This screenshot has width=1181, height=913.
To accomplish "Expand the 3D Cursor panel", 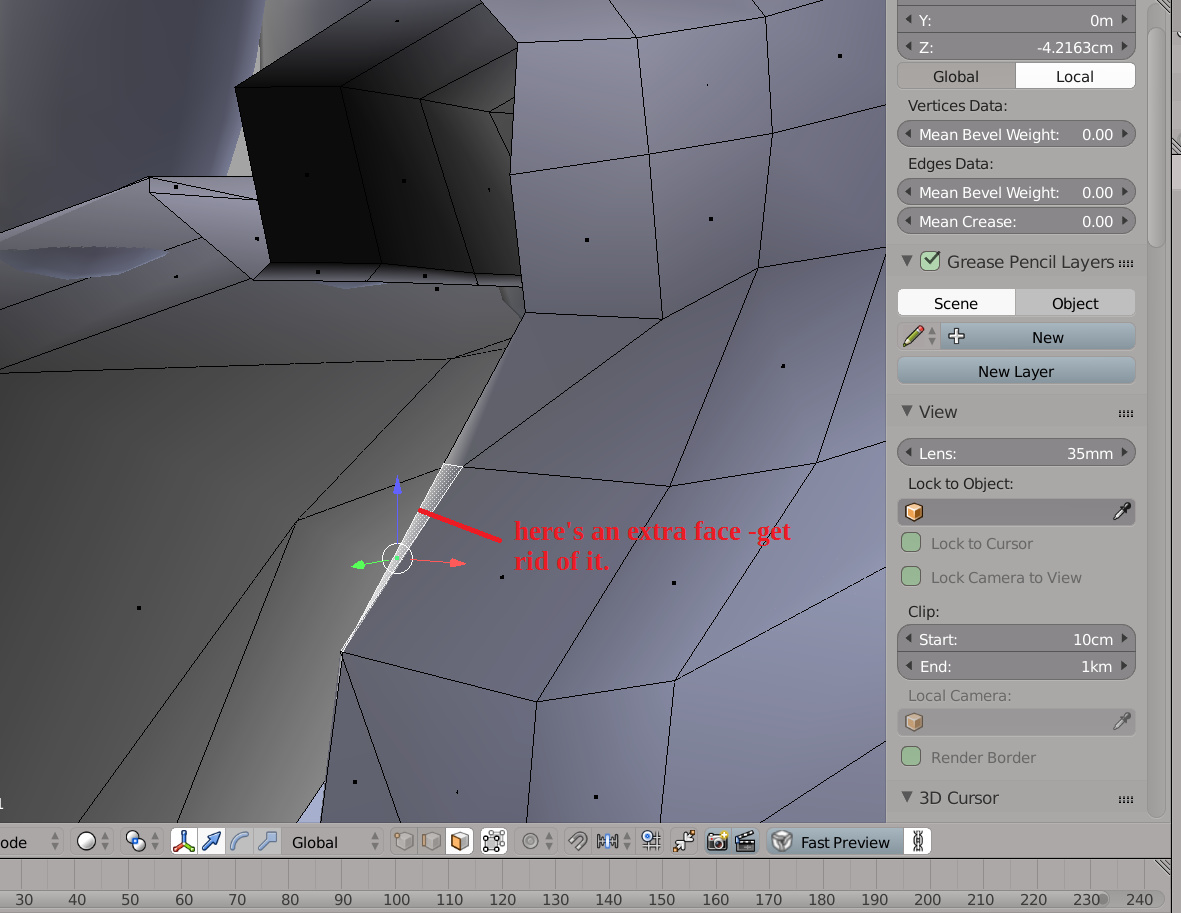I will [x=908, y=797].
